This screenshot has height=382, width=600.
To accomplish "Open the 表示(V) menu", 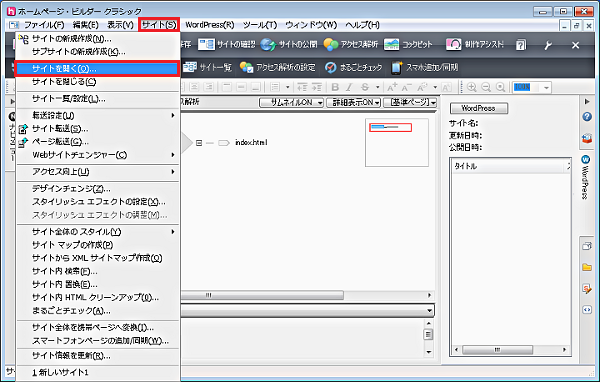I will (120, 25).
